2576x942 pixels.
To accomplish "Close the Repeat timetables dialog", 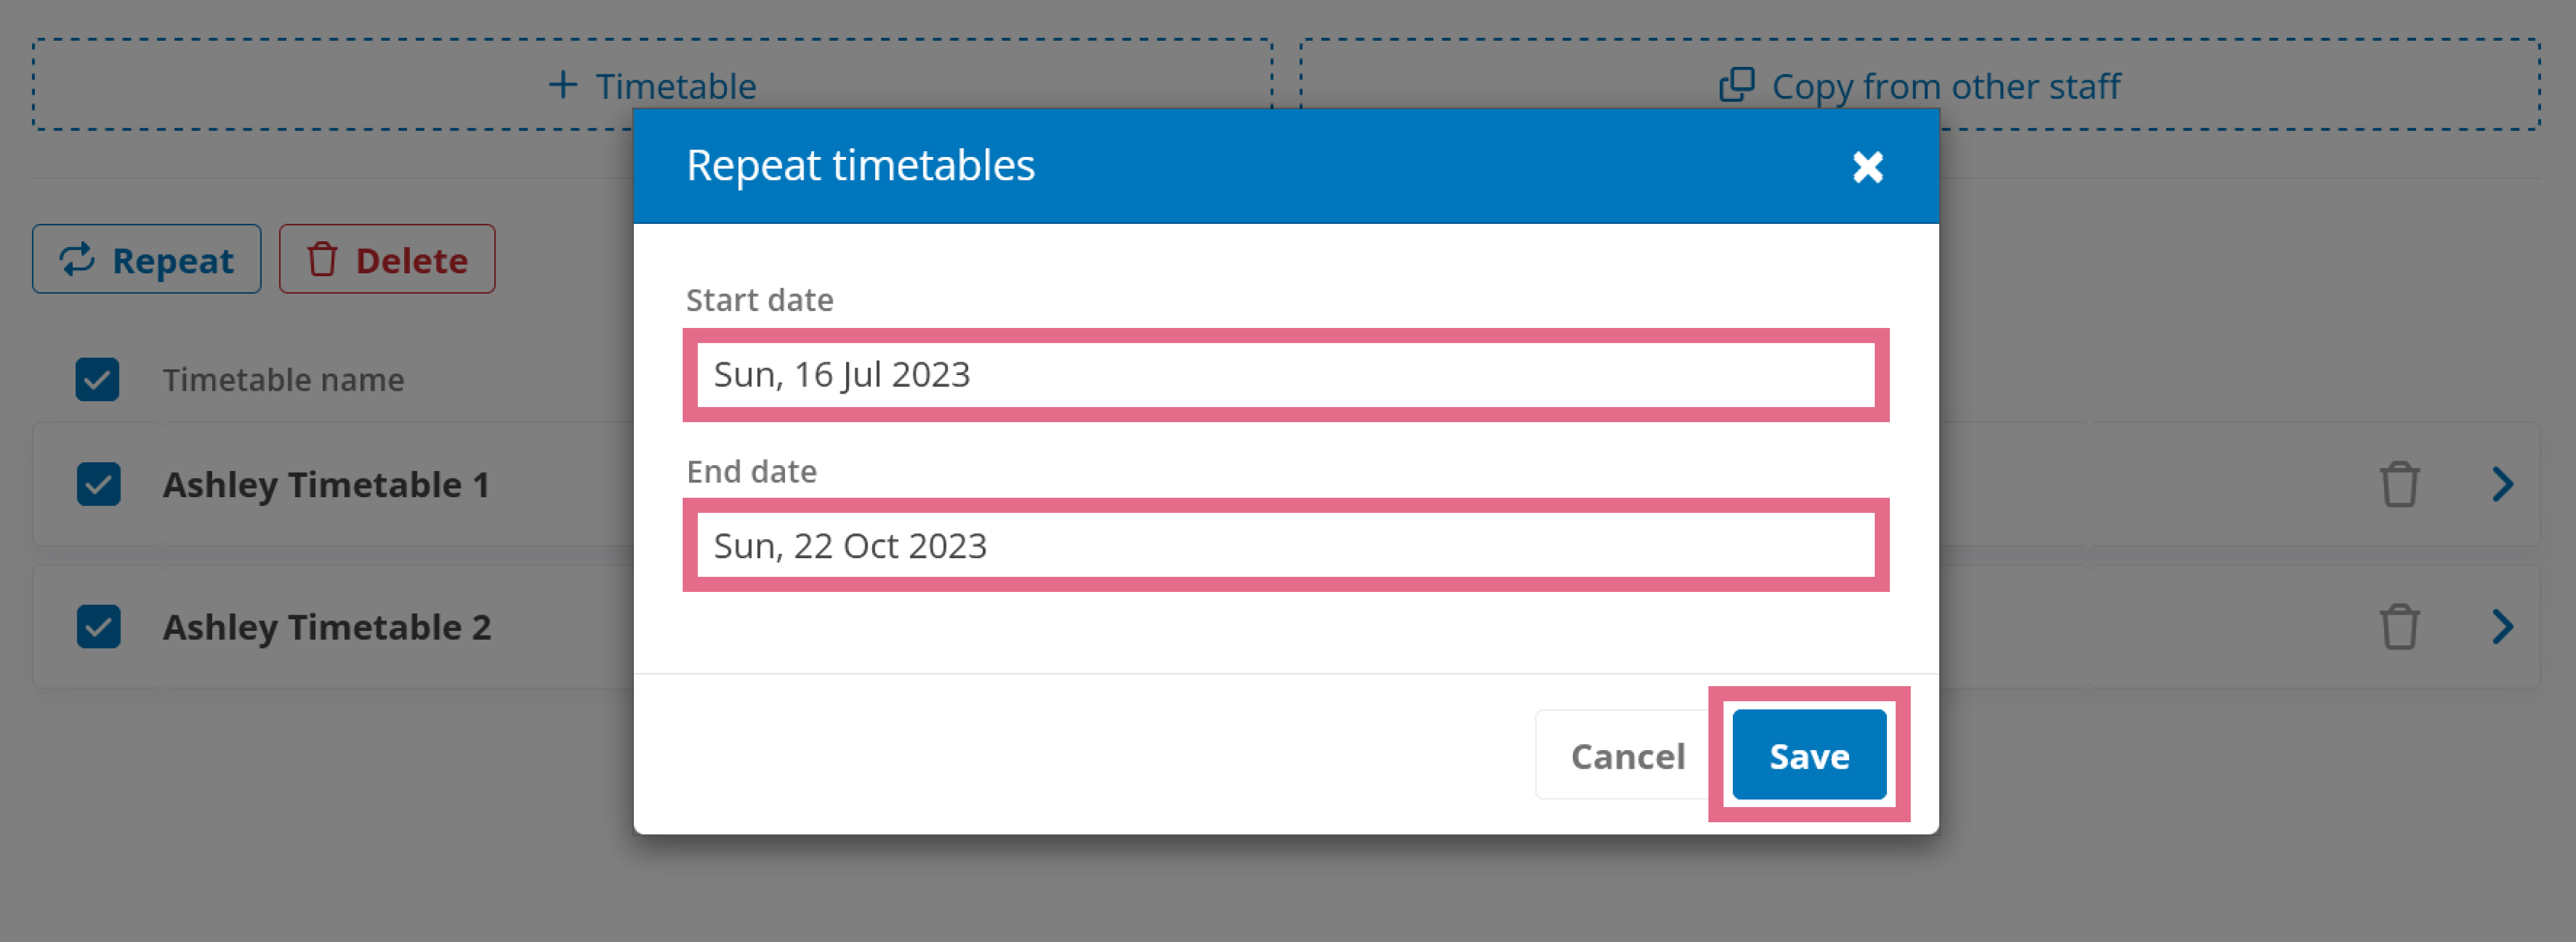I will (1867, 166).
